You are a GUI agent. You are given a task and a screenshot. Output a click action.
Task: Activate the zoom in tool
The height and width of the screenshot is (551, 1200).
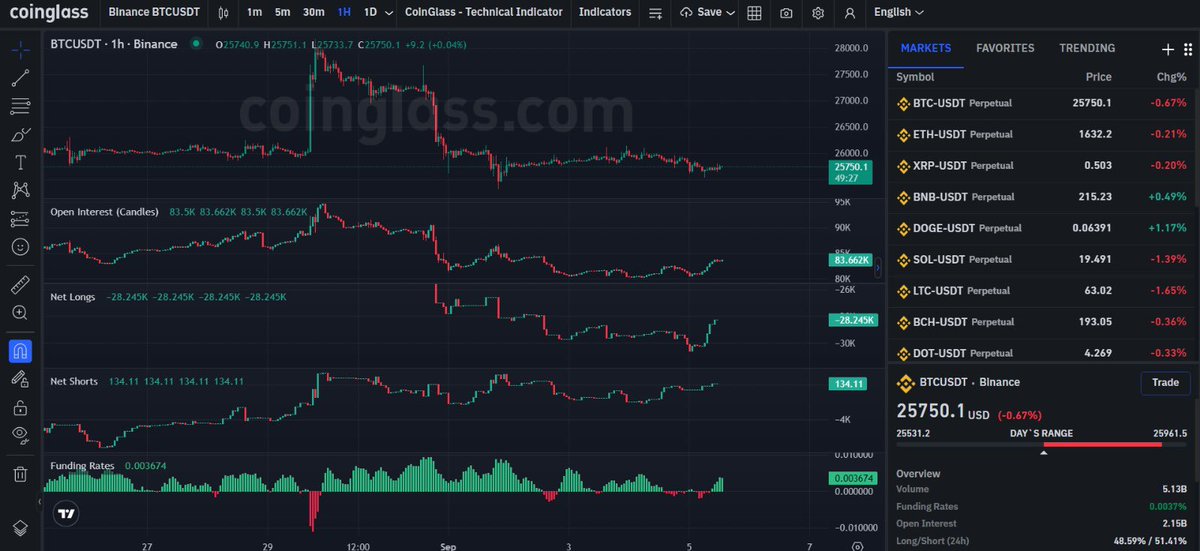20,313
